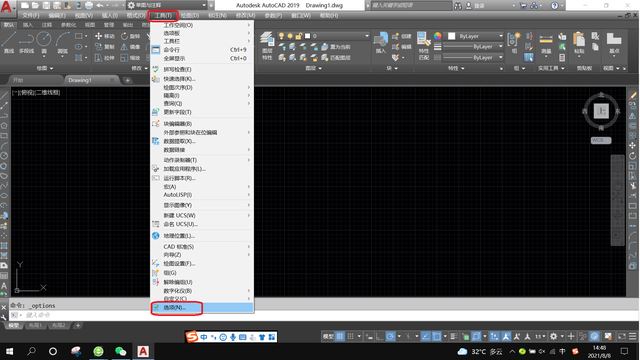
Task: Click Load Application entry in Tools menu
Action: (x=202, y=169)
